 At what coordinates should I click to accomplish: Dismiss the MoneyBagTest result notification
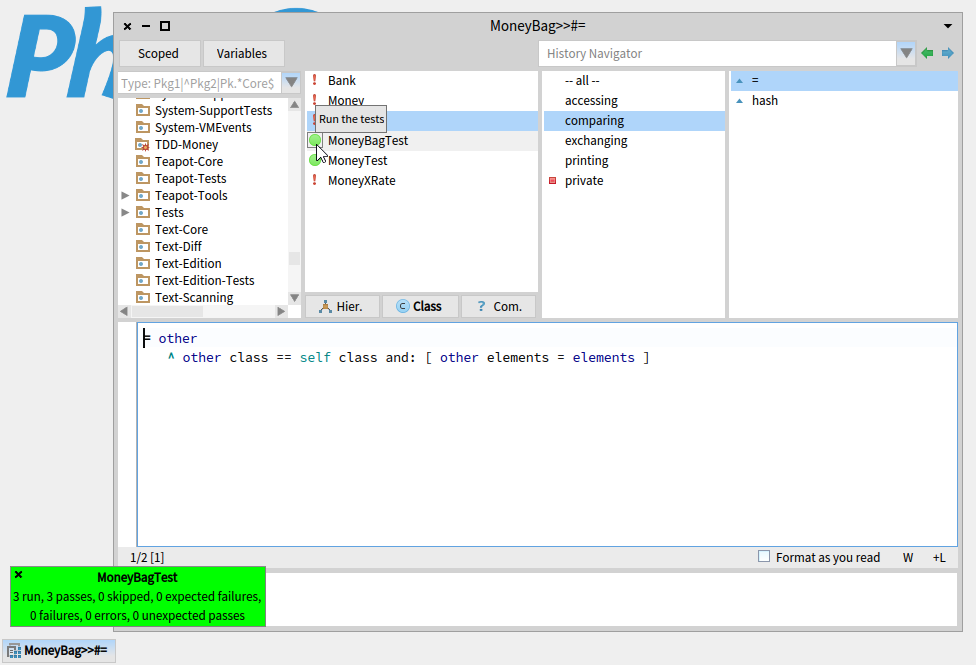(19, 575)
